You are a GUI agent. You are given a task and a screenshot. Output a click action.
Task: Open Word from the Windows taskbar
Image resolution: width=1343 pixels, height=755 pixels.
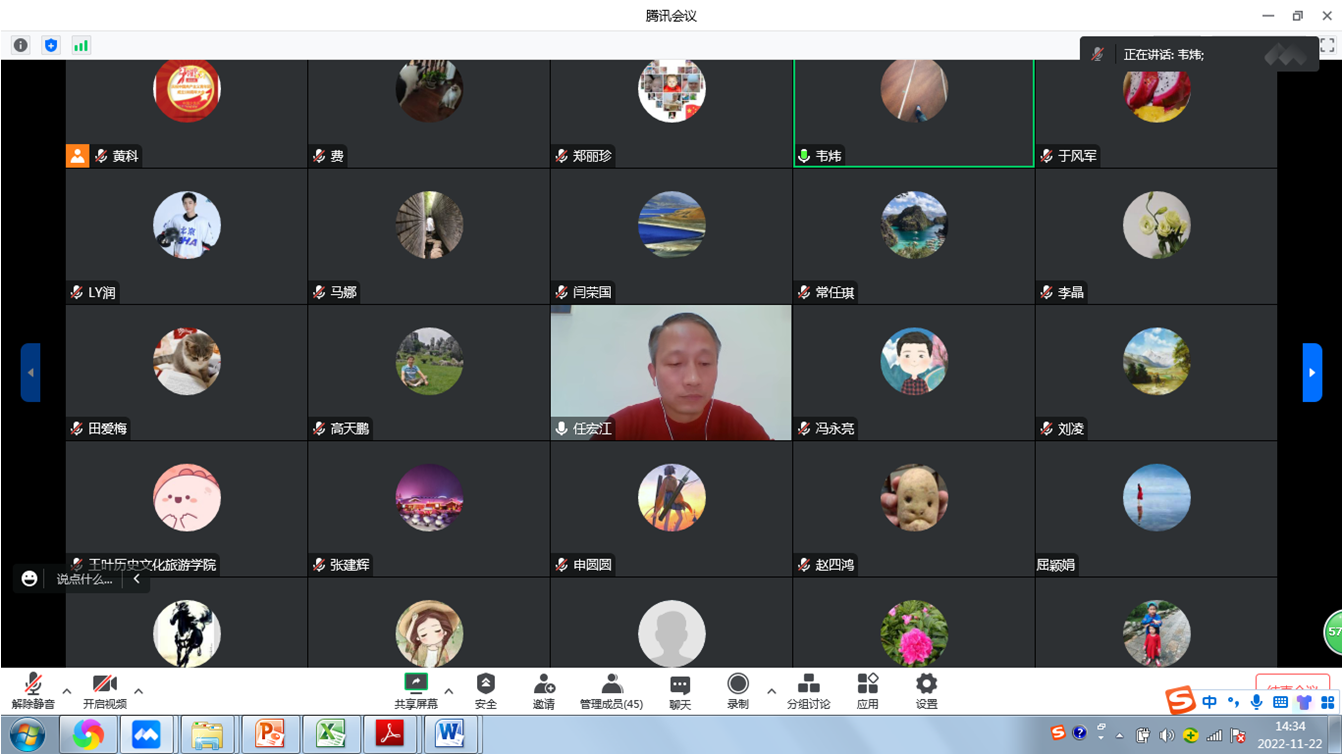click(x=450, y=735)
